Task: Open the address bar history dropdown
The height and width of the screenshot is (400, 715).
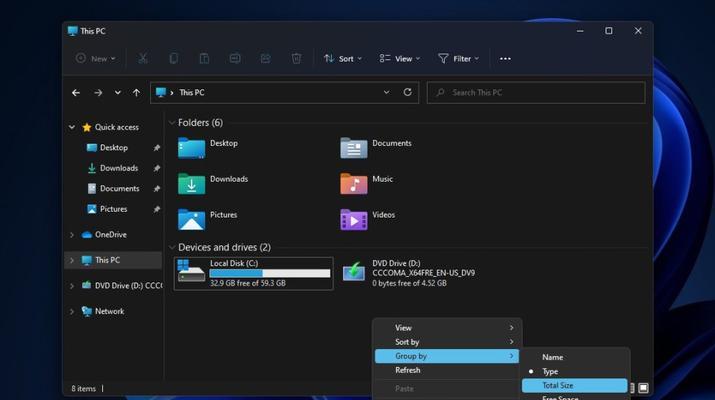Action: click(x=386, y=92)
